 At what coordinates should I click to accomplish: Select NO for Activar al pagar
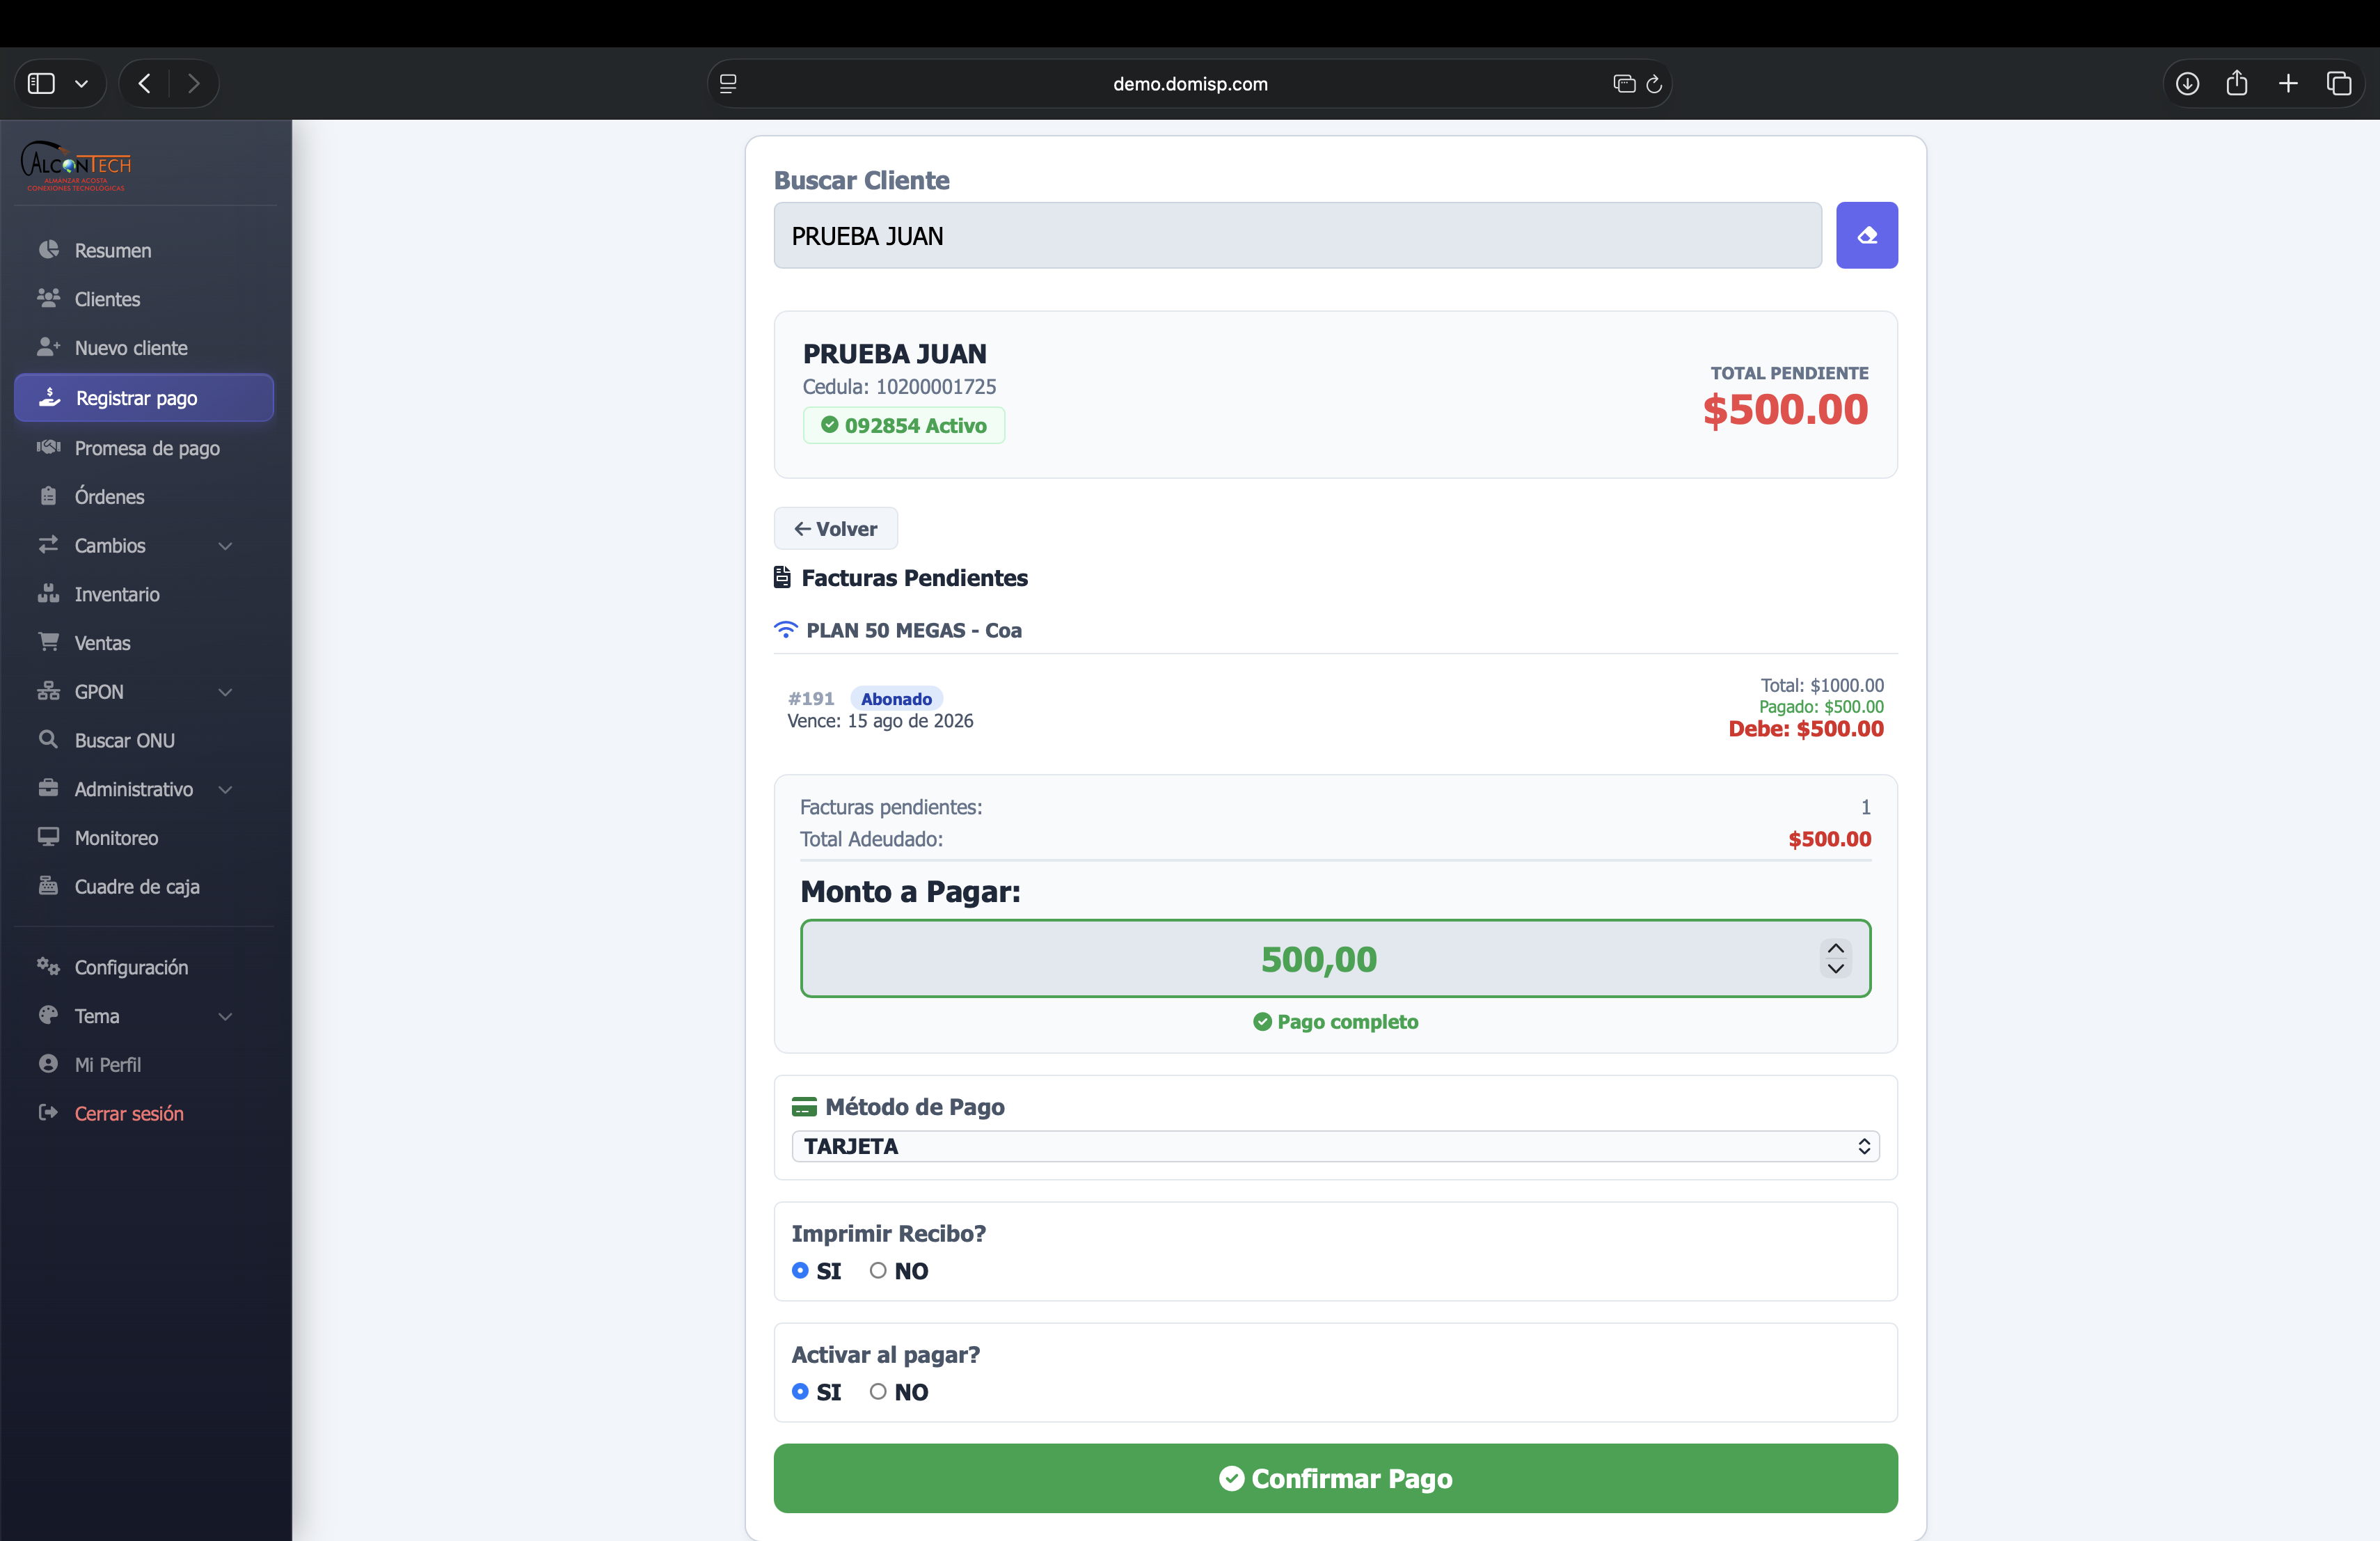pyautogui.click(x=878, y=1391)
